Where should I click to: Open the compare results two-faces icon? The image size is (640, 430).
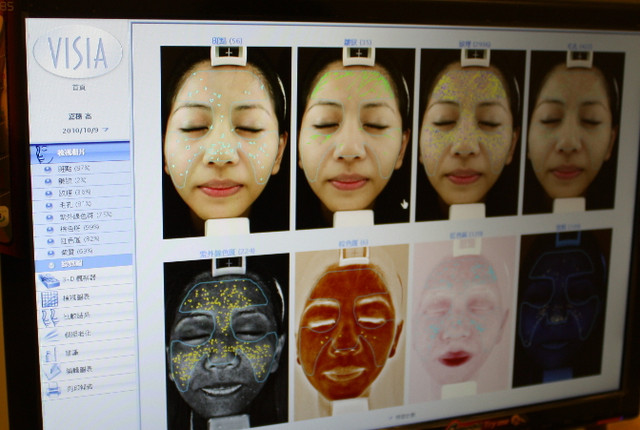[50, 318]
